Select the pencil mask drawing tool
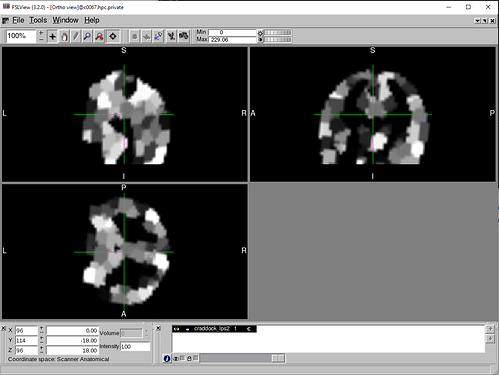The width and height of the screenshot is (499, 375). (76, 36)
